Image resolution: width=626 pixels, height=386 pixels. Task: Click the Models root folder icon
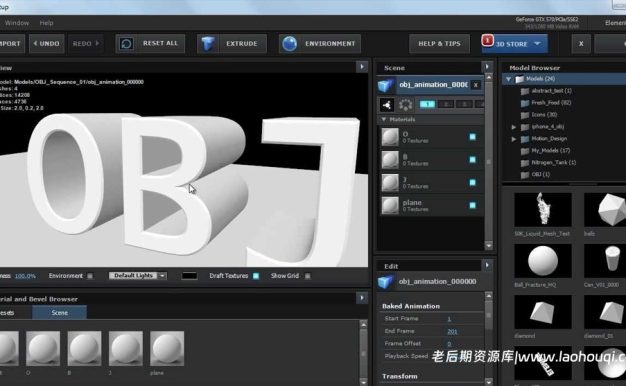519,79
